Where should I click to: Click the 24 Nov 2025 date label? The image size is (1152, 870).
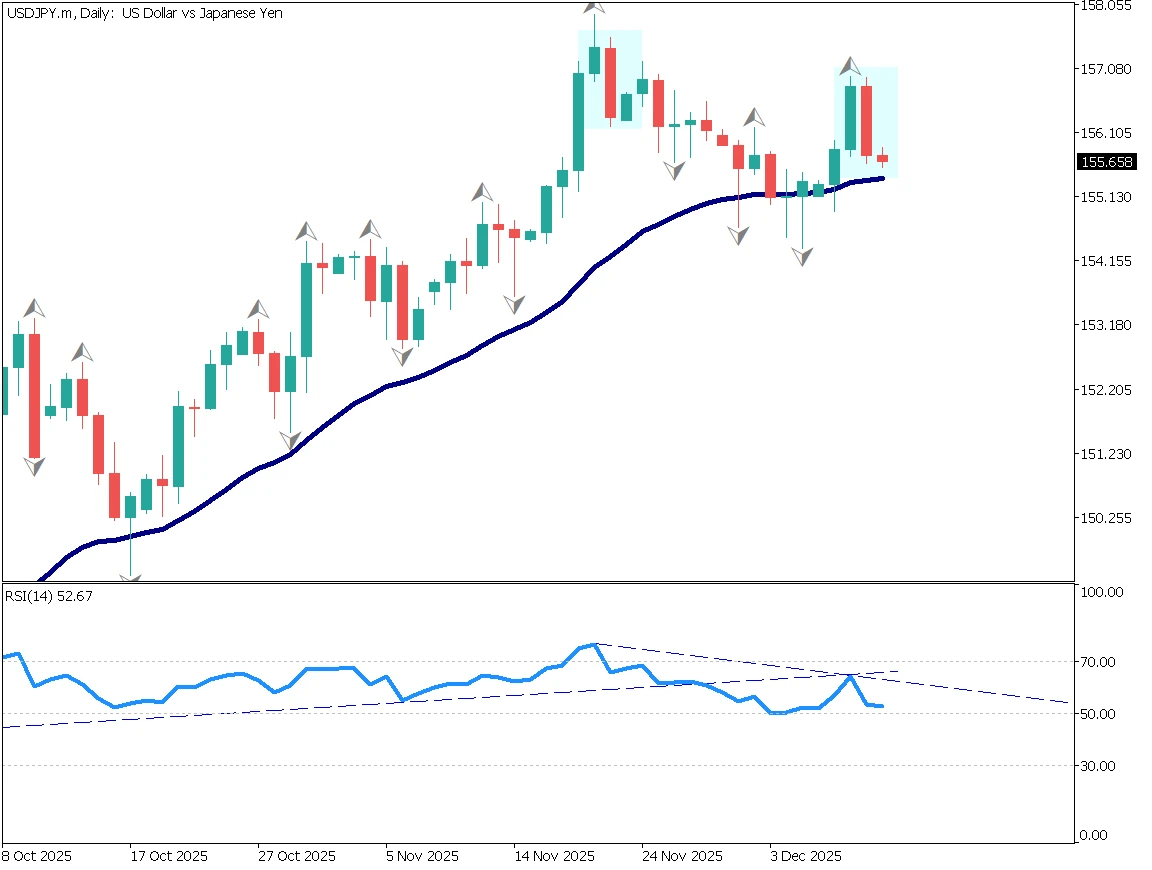point(682,857)
